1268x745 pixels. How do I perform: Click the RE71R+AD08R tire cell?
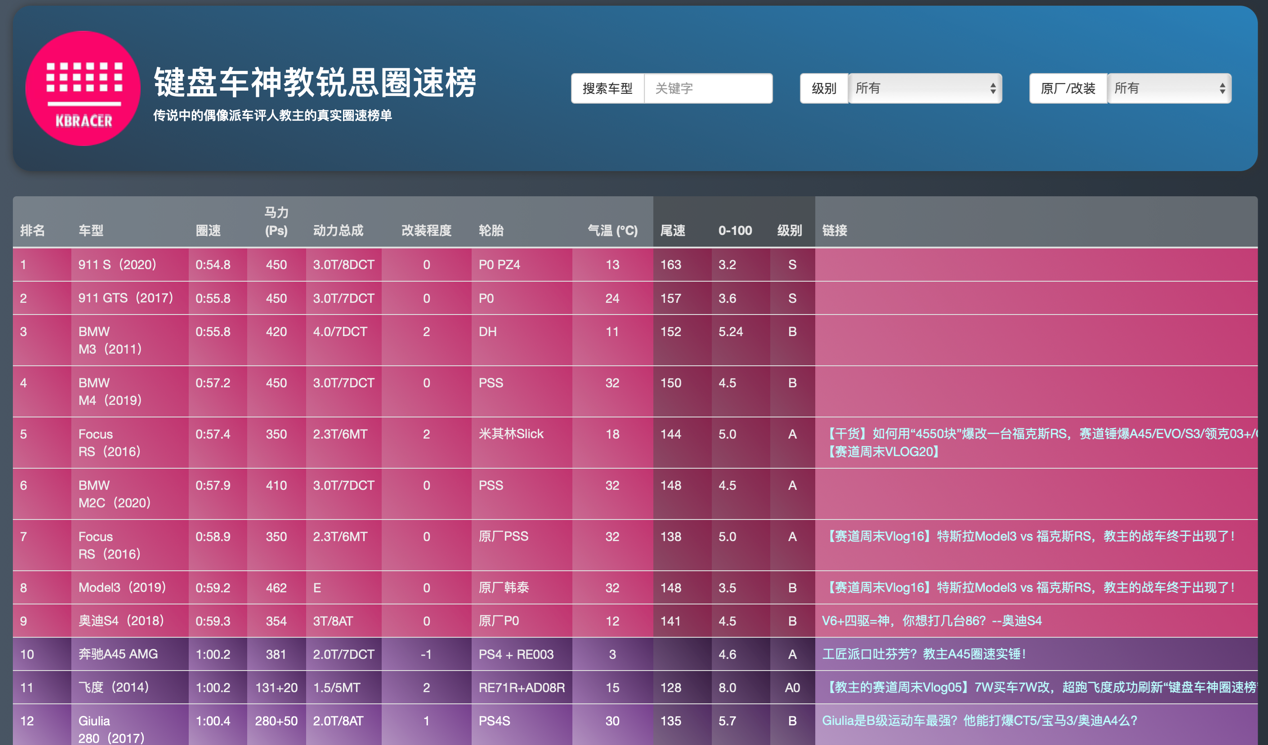point(522,688)
